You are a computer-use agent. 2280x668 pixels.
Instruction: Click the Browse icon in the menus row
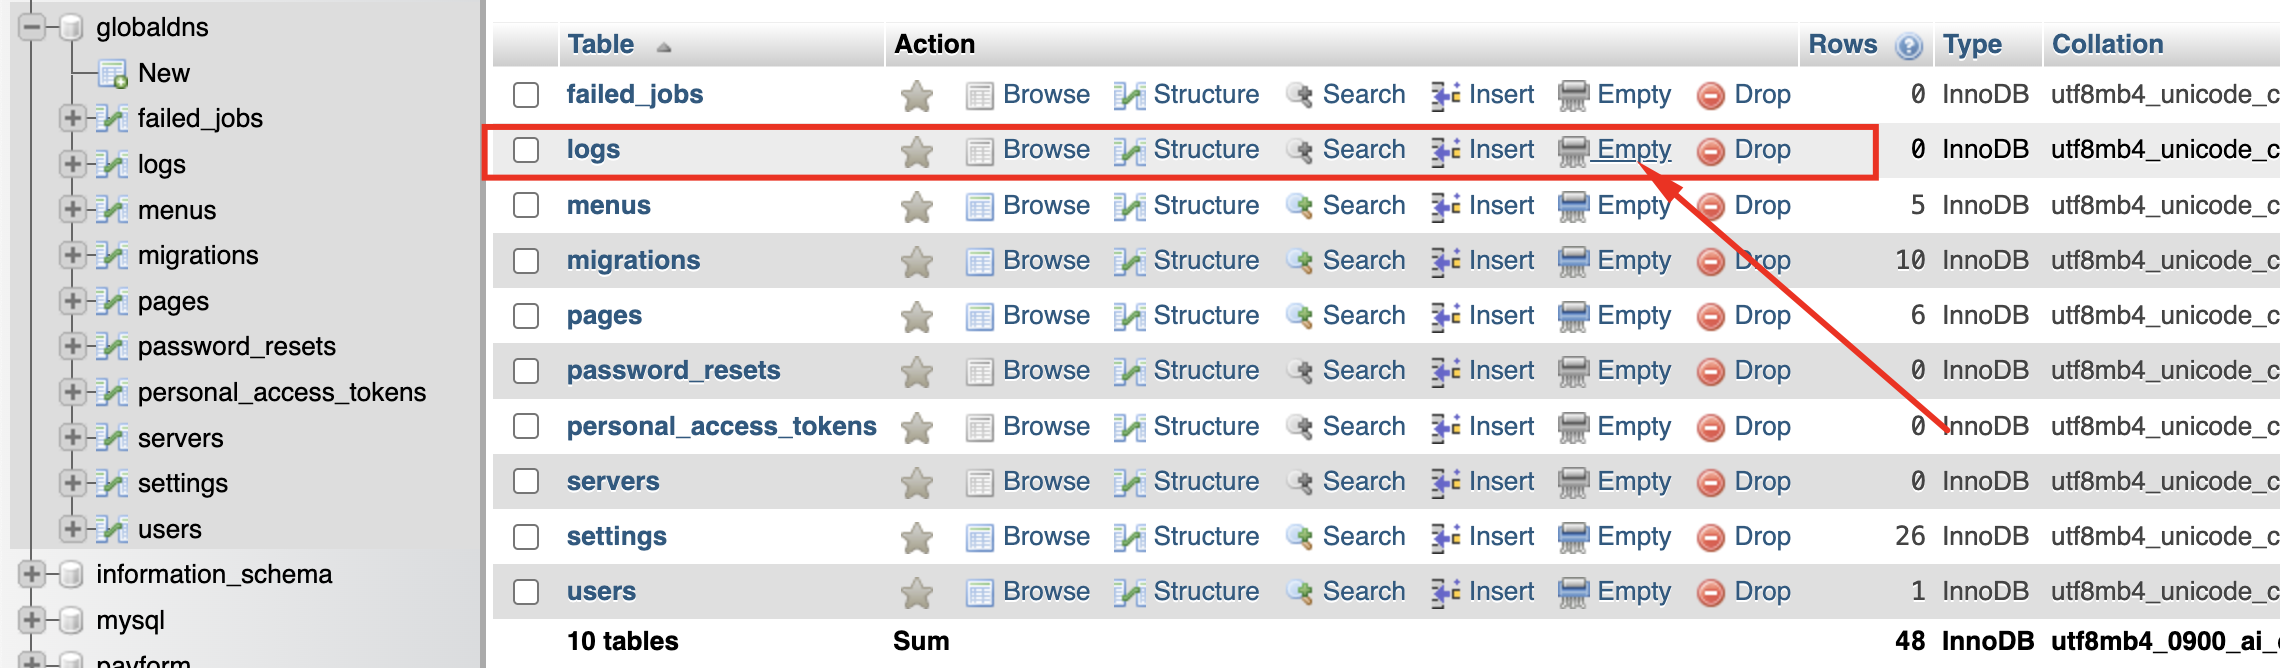[979, 206]
